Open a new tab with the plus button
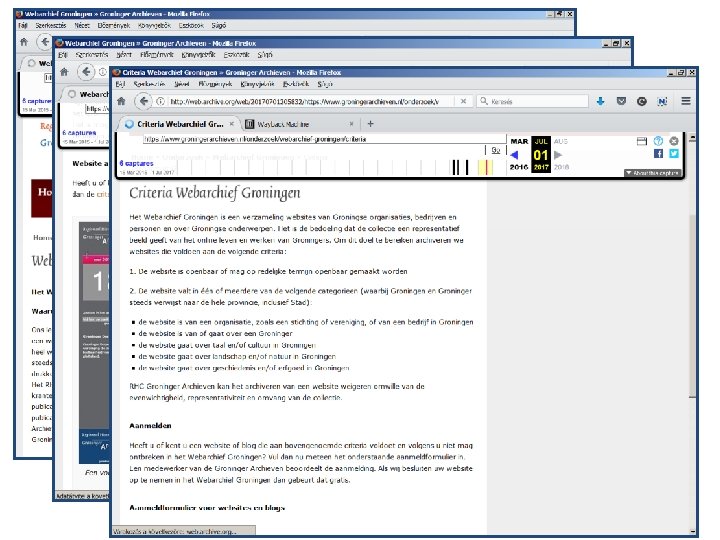The image size is (720, 540). click(x=370, y=124)
